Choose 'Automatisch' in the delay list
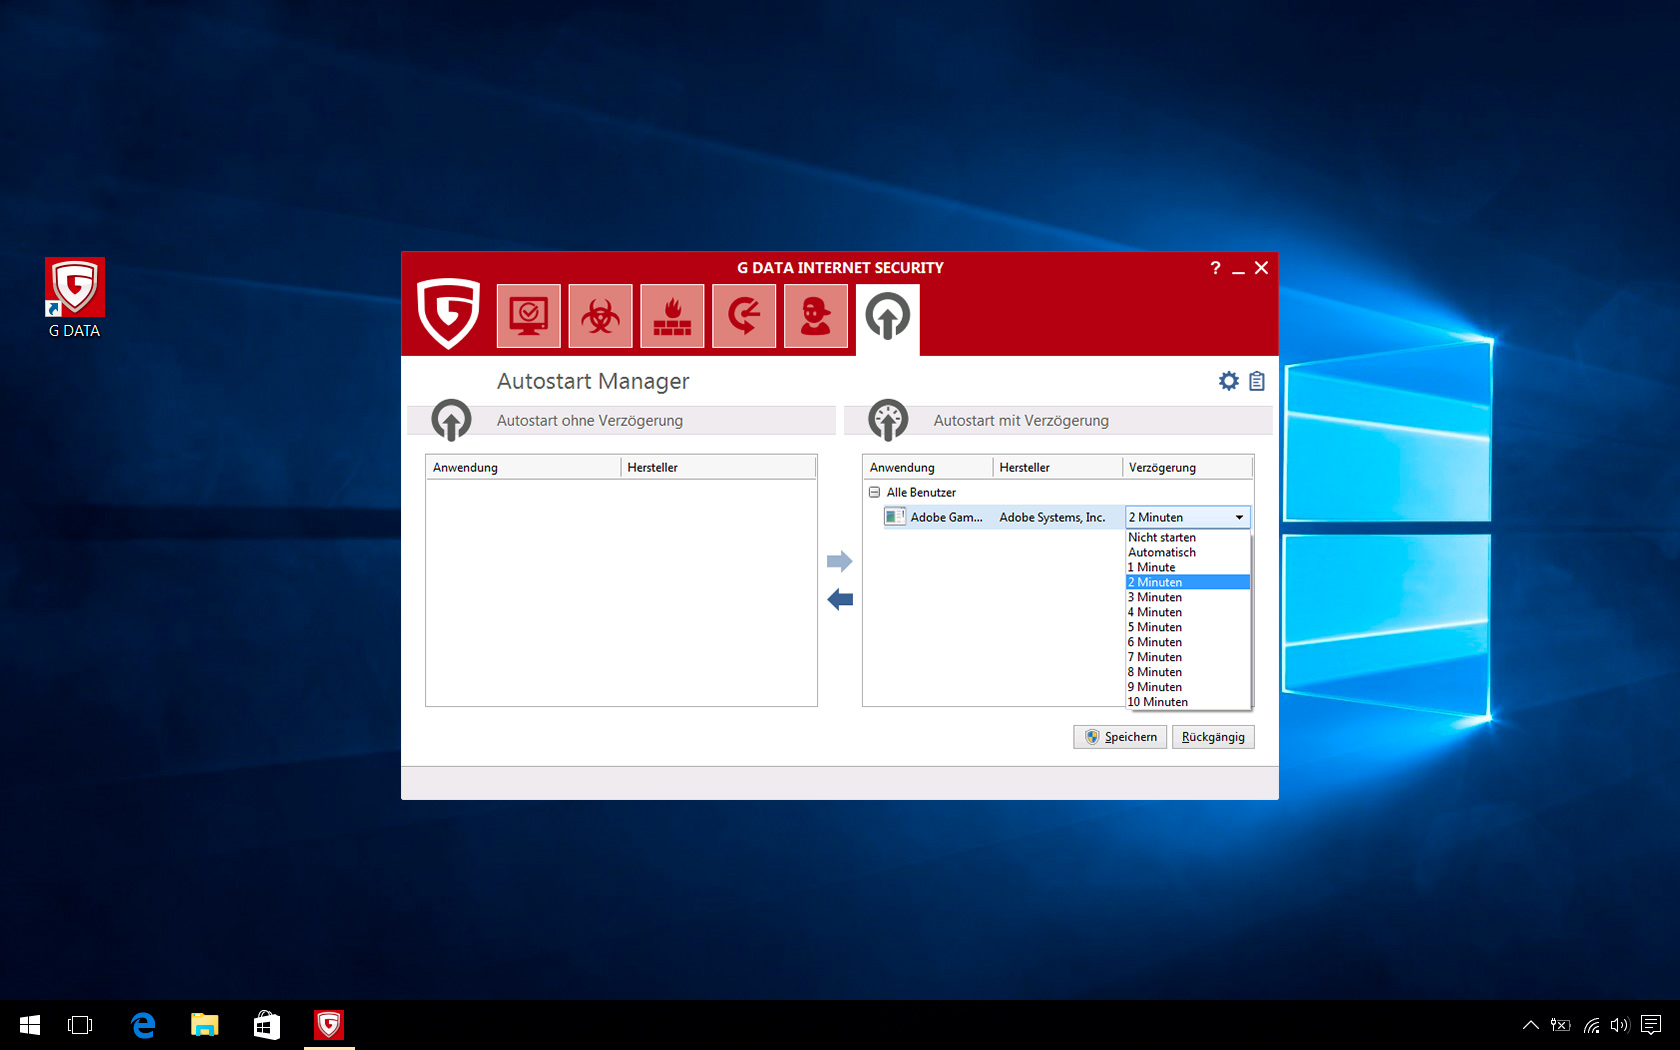1680x1050 pixels. click(1162, 552)
